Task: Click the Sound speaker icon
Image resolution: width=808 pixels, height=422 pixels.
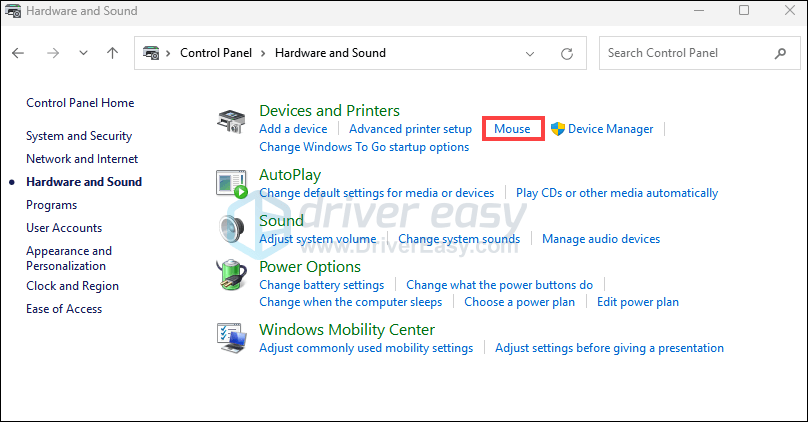Action: coord(231,229)
